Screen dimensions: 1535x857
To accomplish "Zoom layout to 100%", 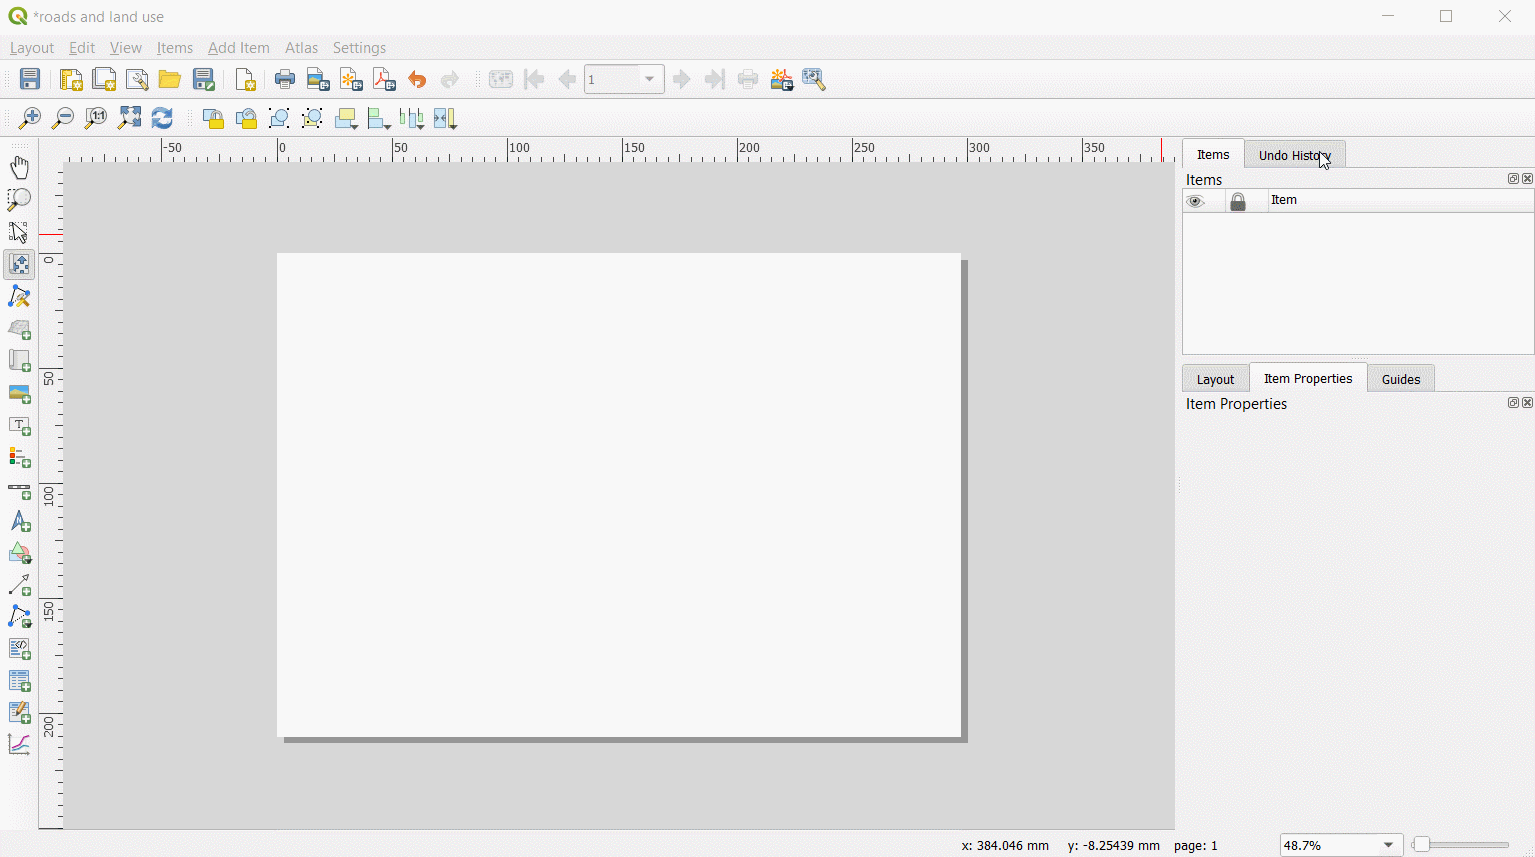I will (x=96, y=118).
